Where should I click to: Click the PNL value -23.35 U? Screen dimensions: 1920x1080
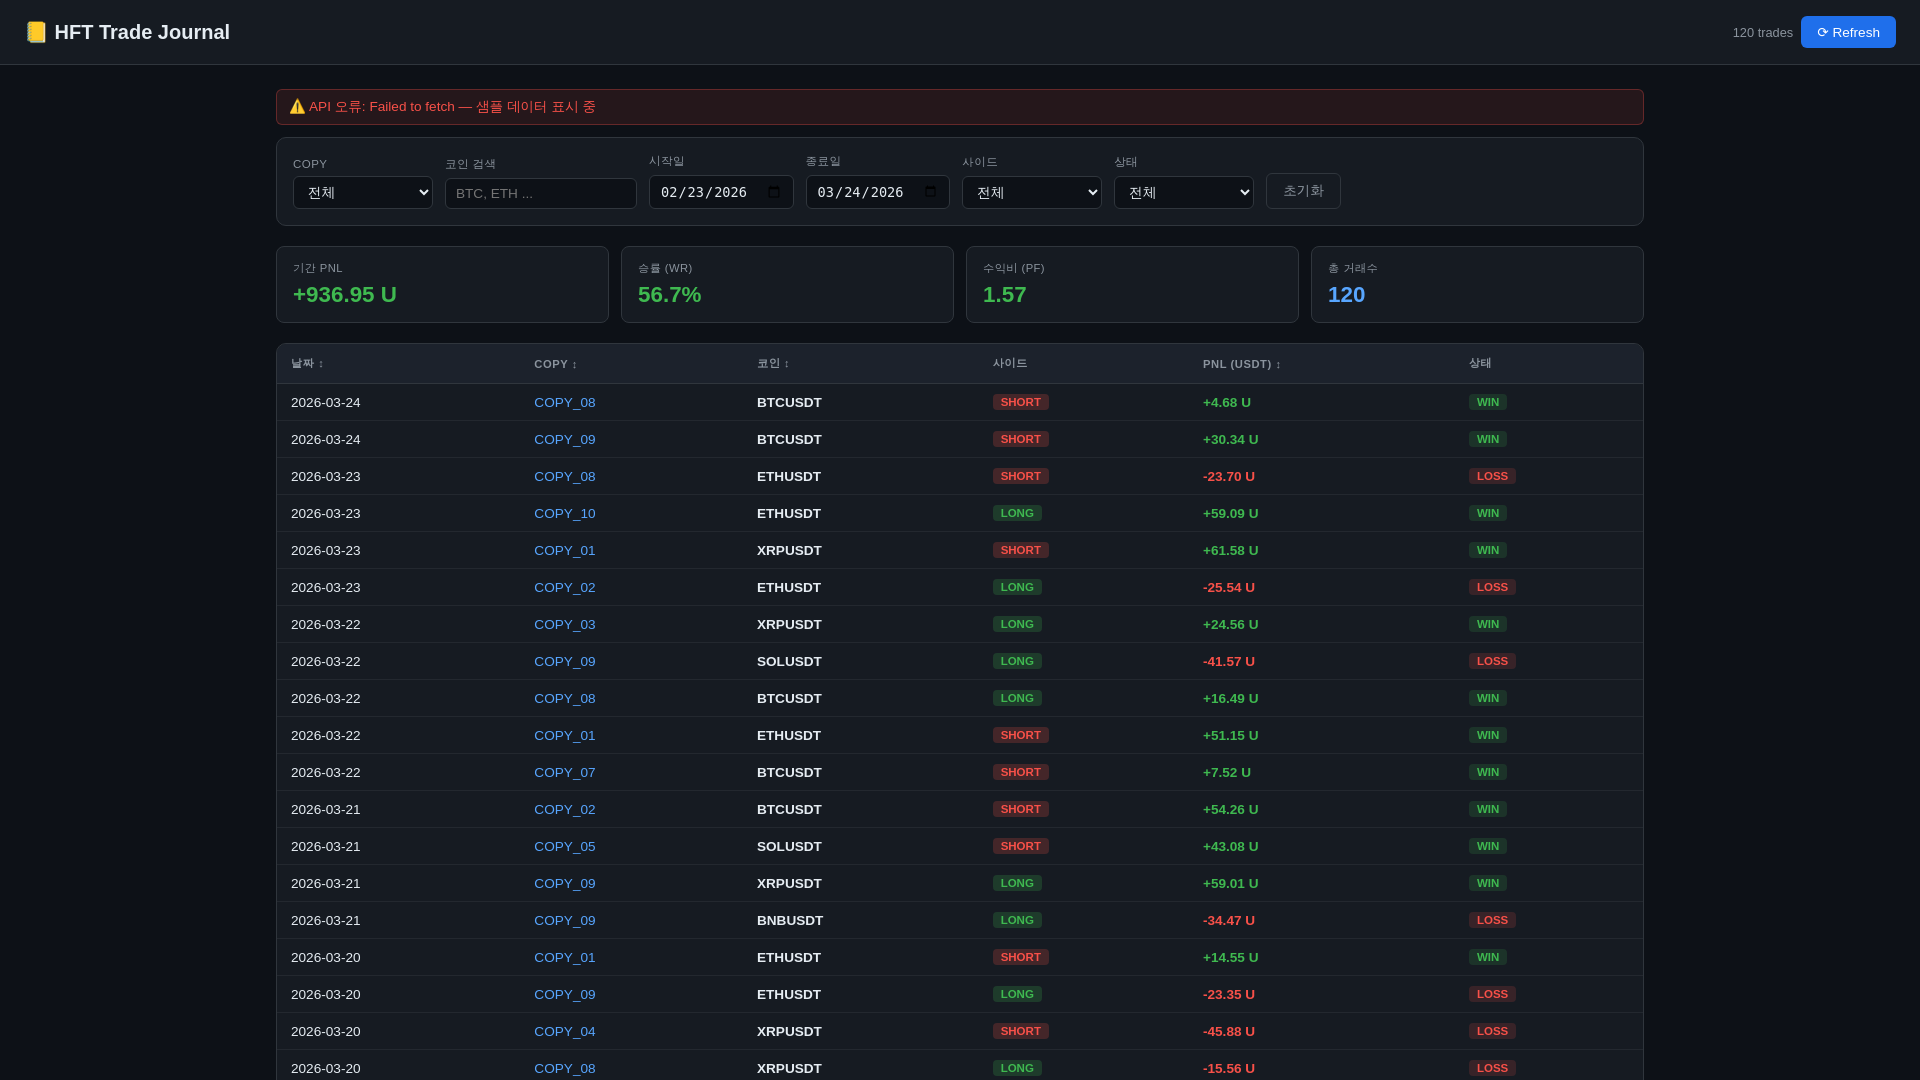point(1229,995)
